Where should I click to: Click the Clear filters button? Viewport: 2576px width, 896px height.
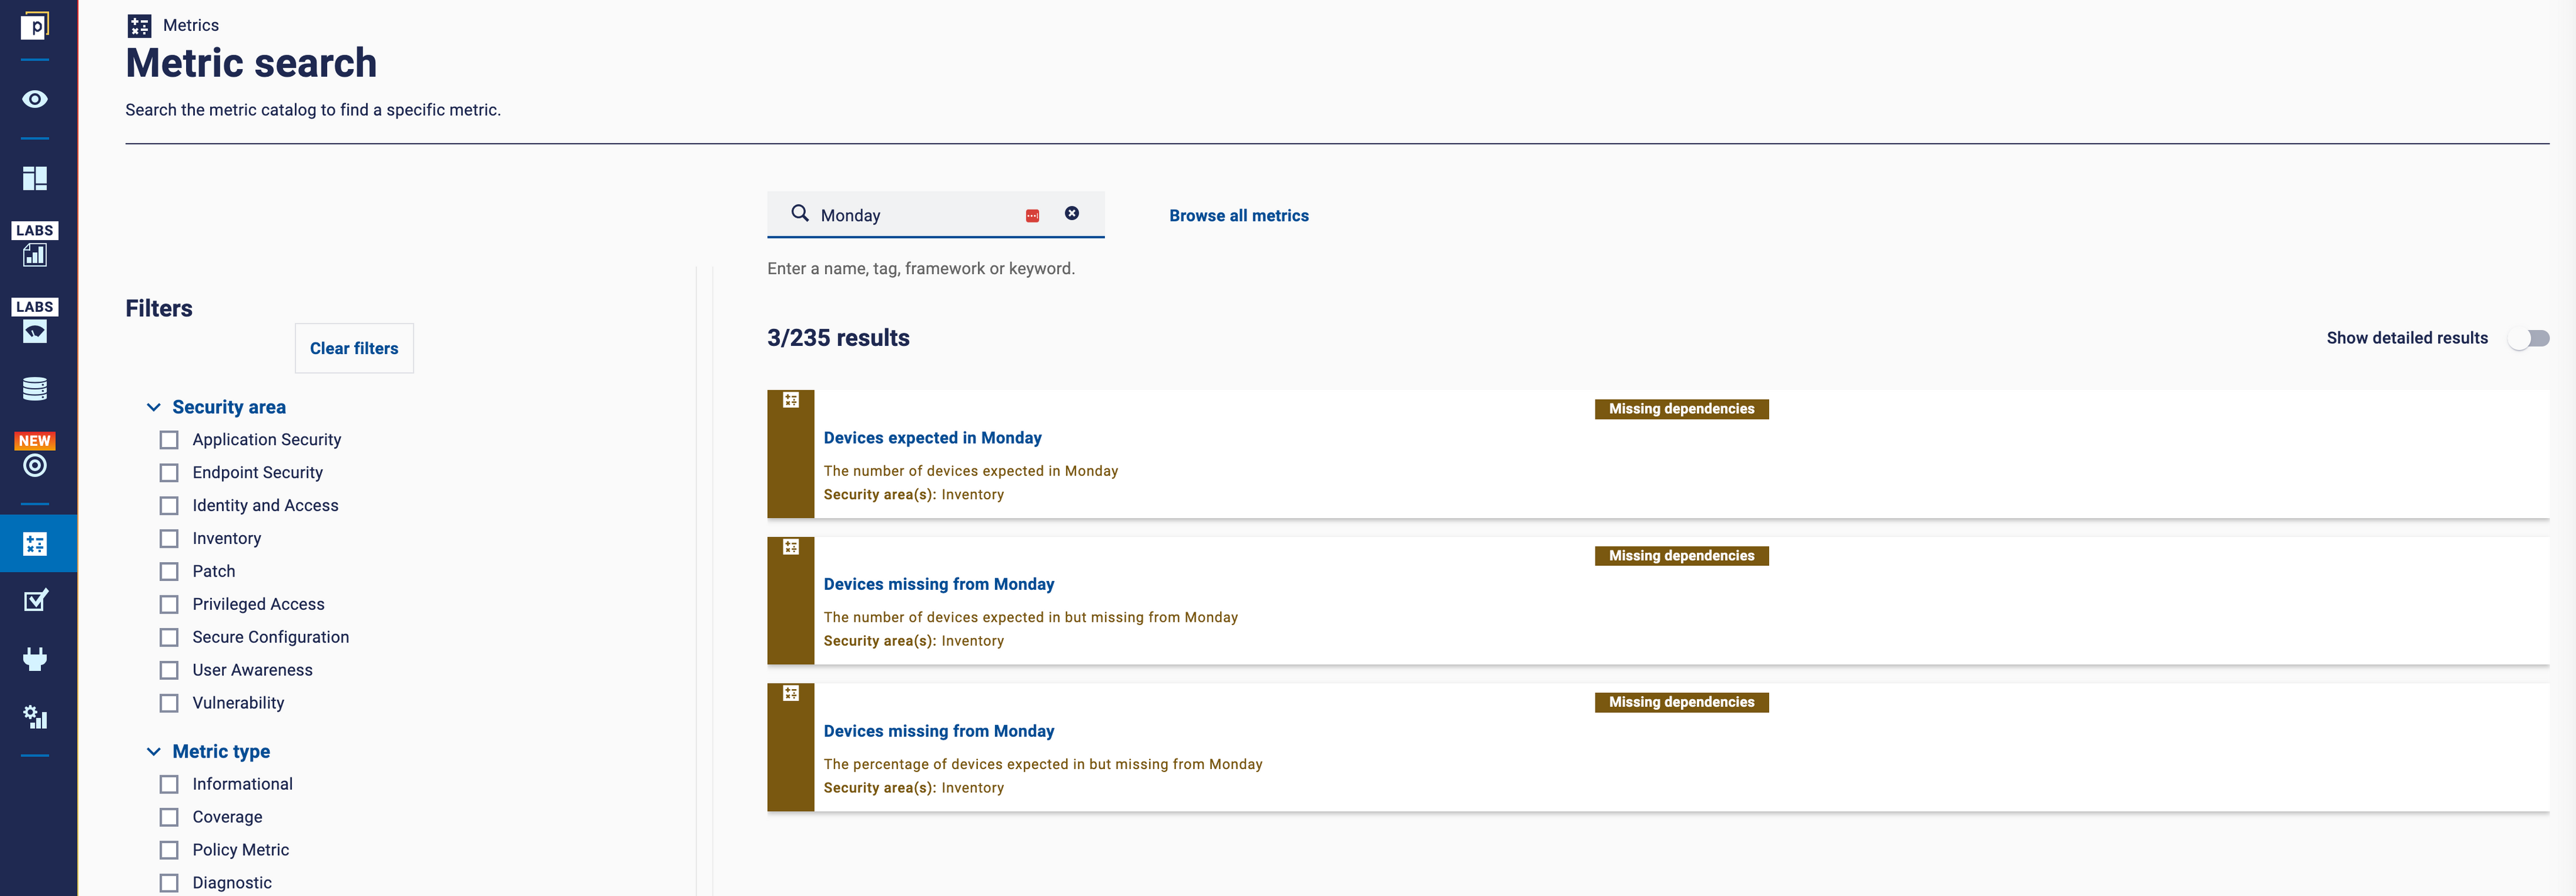pos(354,348)
